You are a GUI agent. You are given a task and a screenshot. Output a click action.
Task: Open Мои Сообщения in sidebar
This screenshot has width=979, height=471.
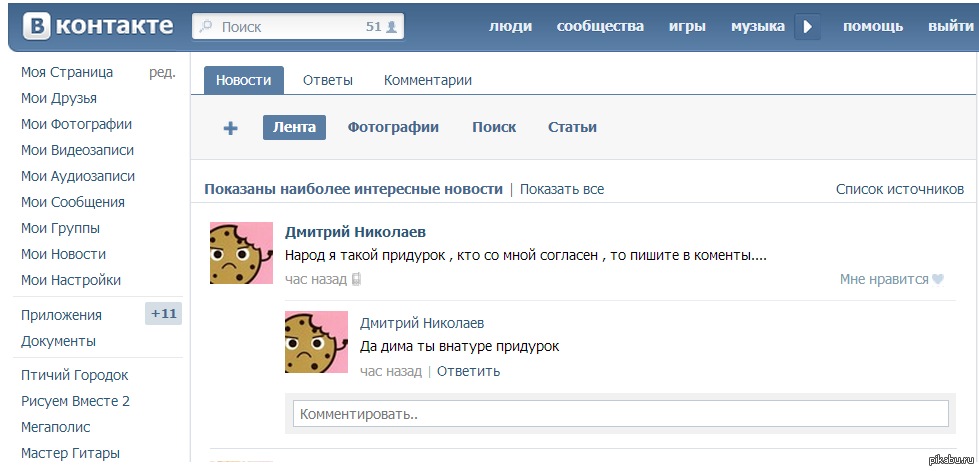[73, 202]
